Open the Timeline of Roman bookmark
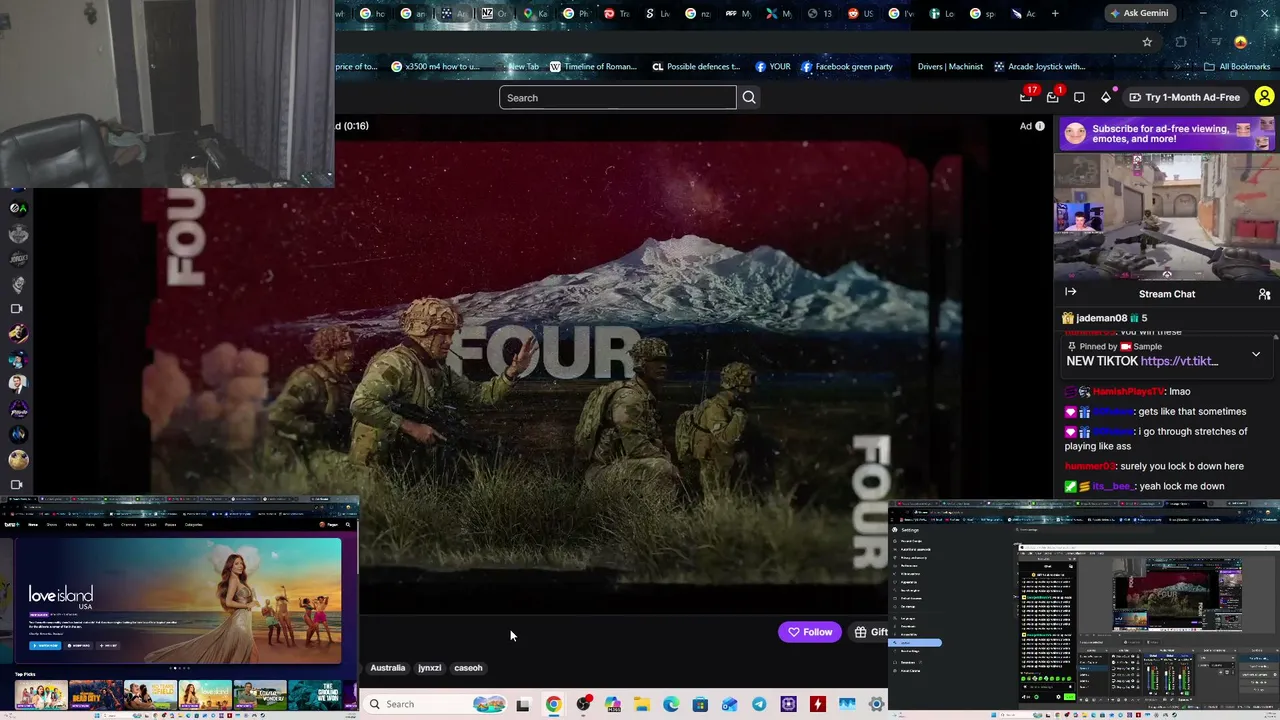This screenshot has height=720, width=1280. click(593, 67)
